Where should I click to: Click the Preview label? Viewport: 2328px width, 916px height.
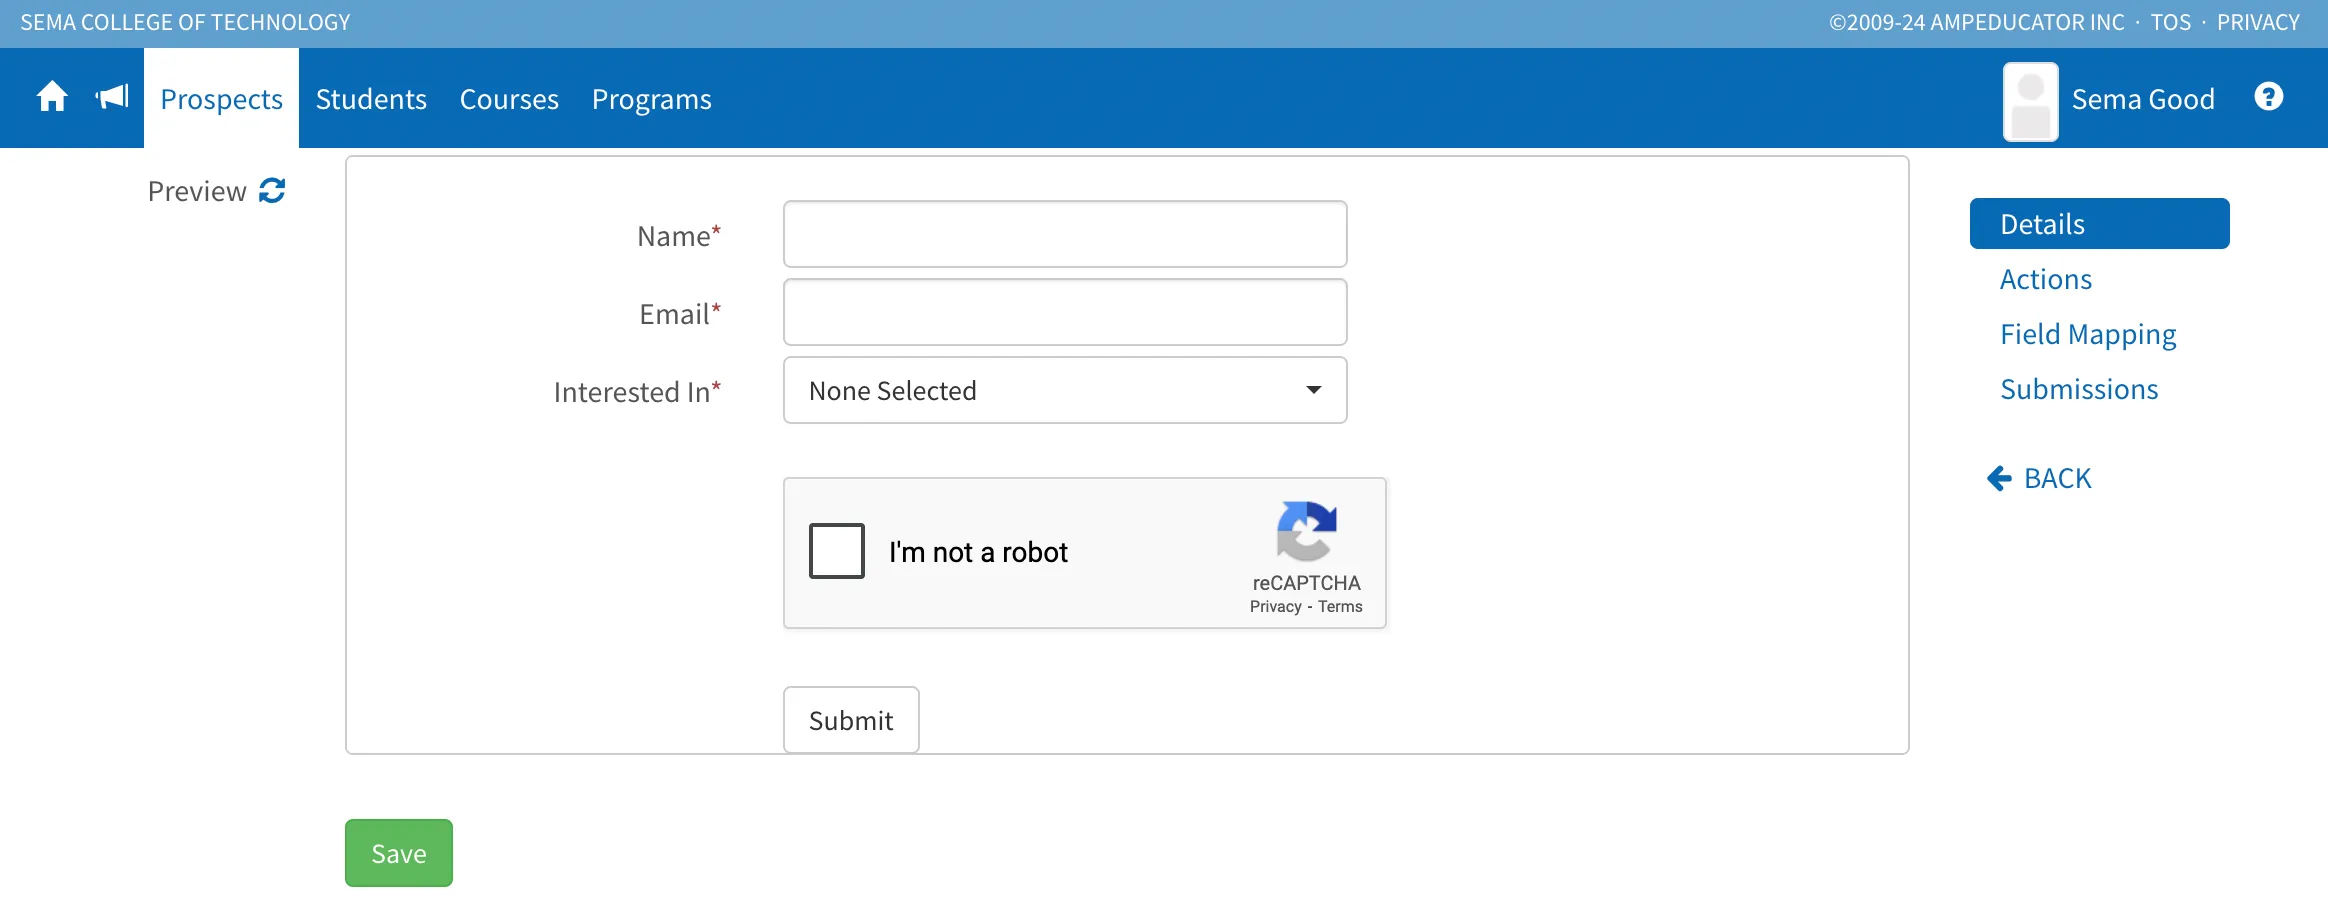(x=197, y=191)
